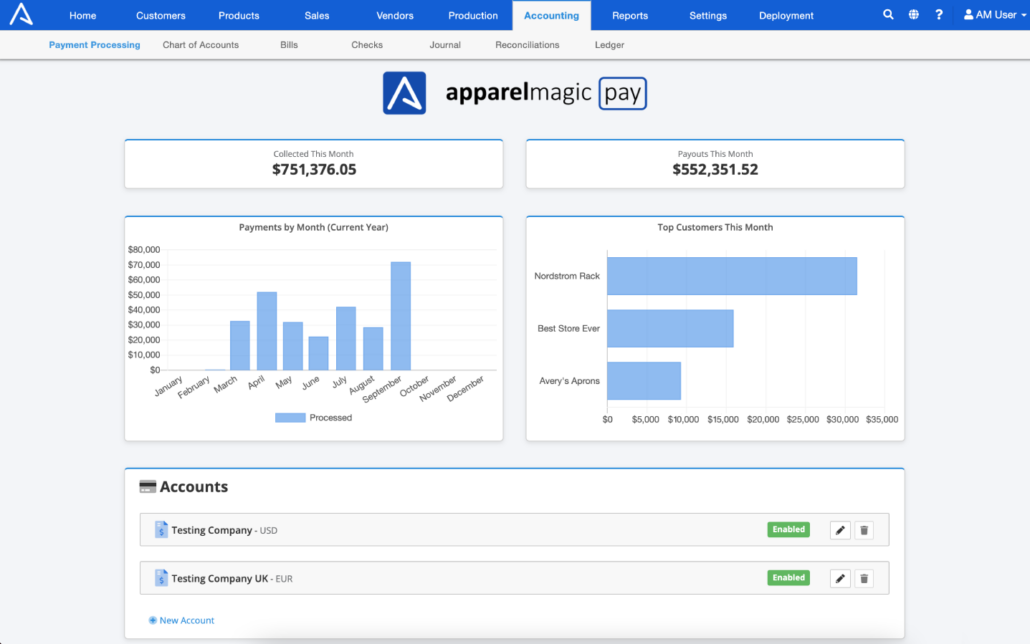Viewport: 1030px width, 644px height.
Task: Edit the Testing Company USD account
Action: pyautogui.click(x=840, y=530)
